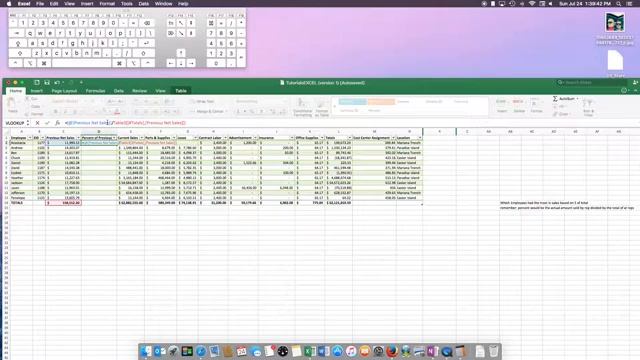Click the Format cells ribbon button

coord(536,106)
